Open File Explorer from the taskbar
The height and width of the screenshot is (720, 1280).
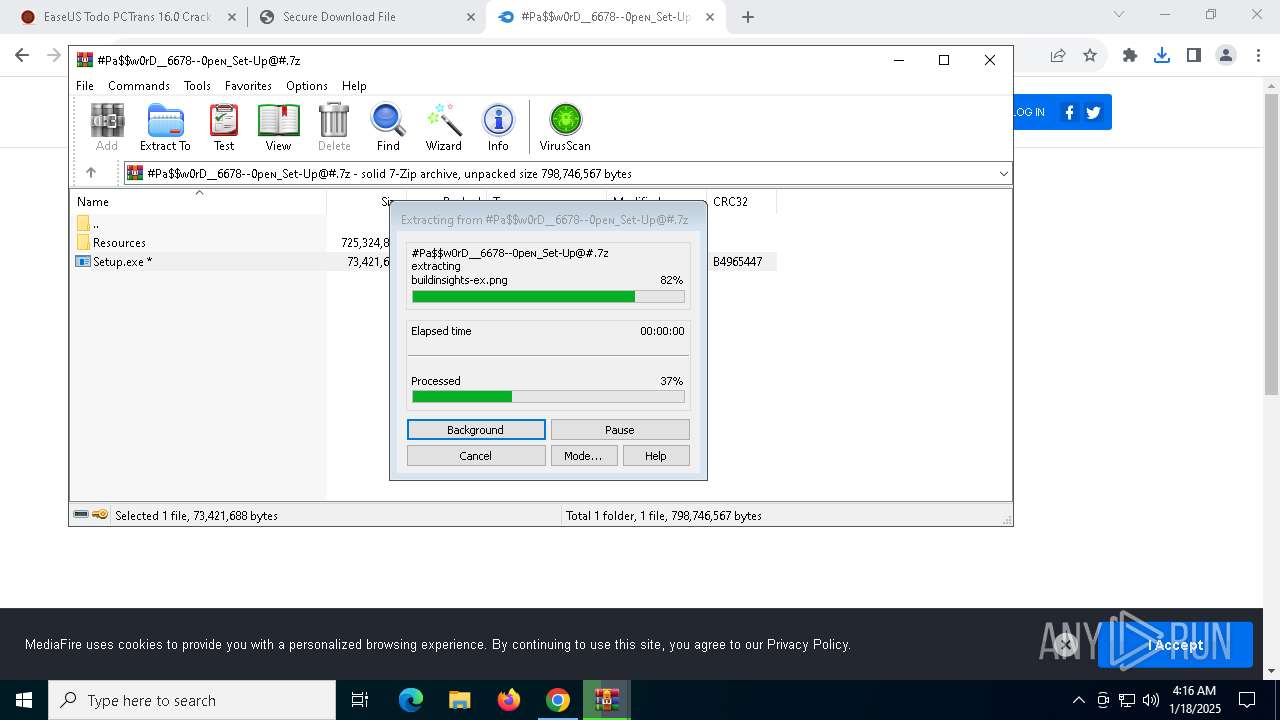pos(459,700)
